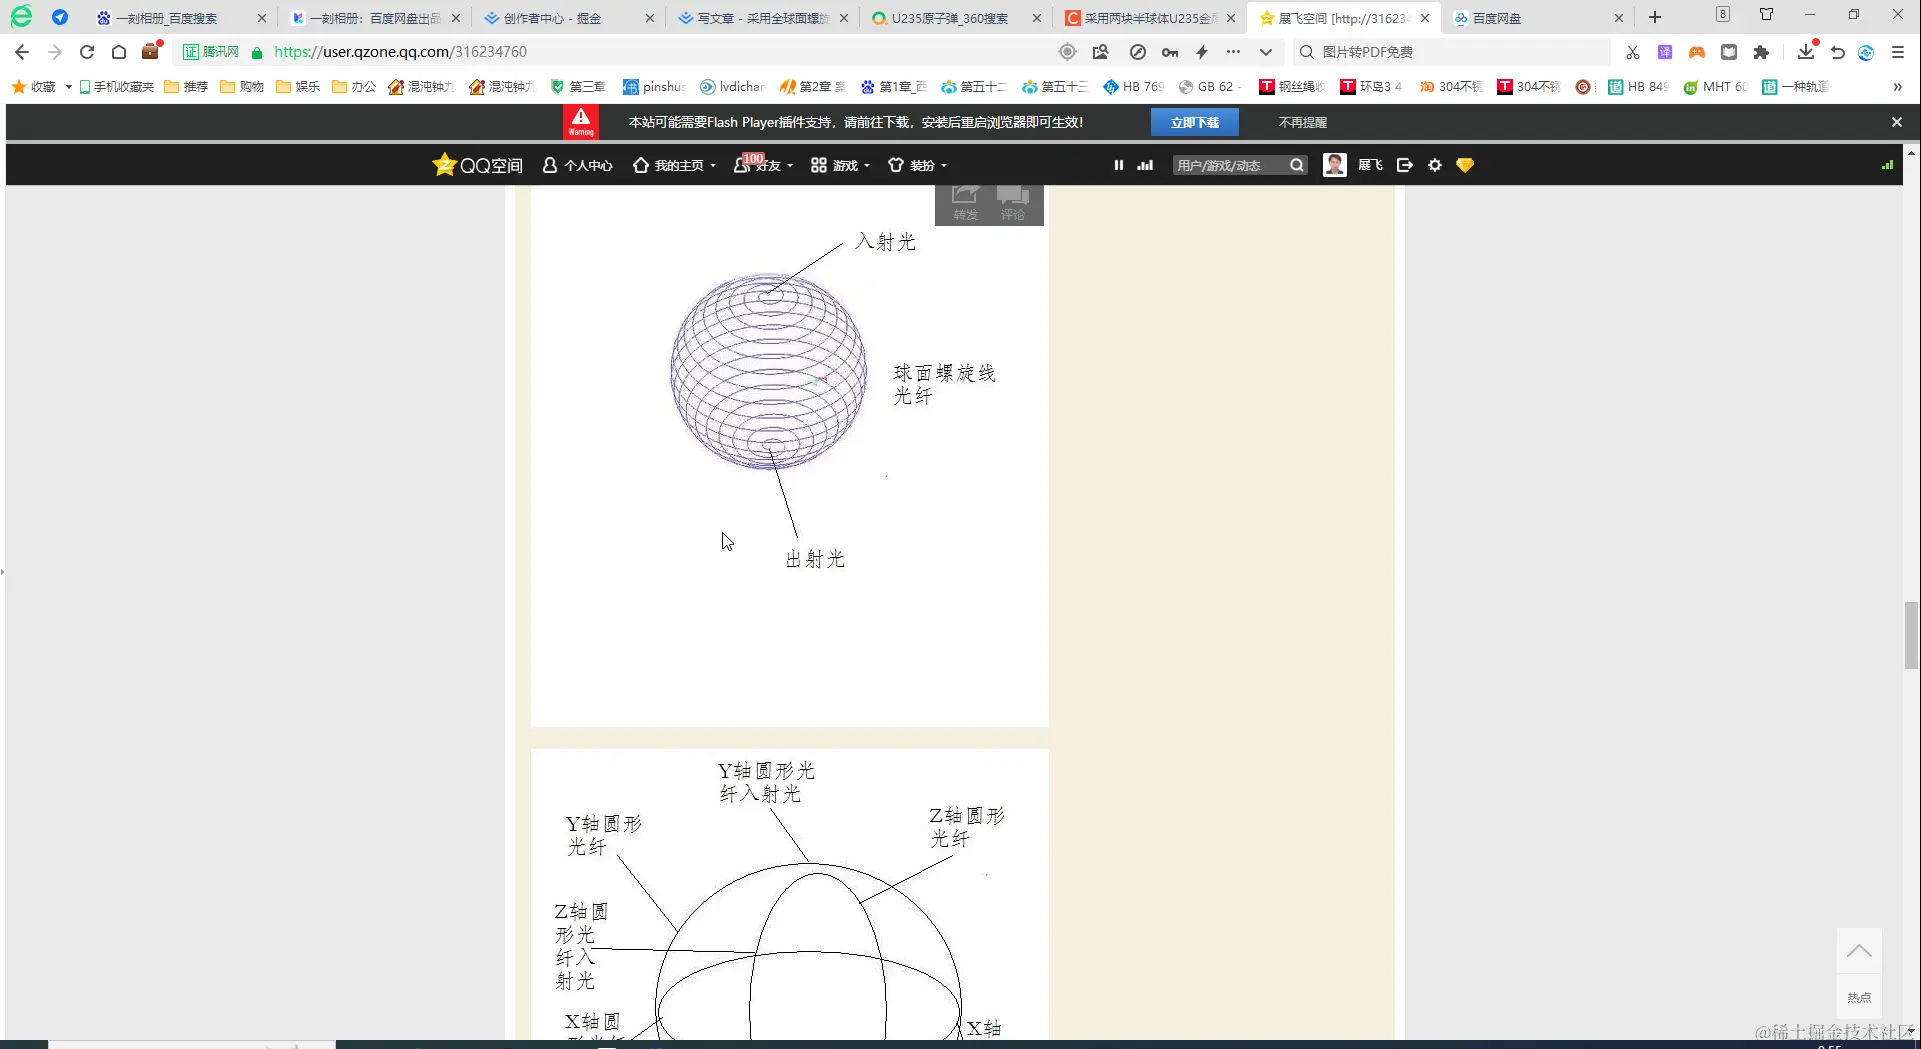Open the QQ空间 settings gear icon

coord(1435,165)
